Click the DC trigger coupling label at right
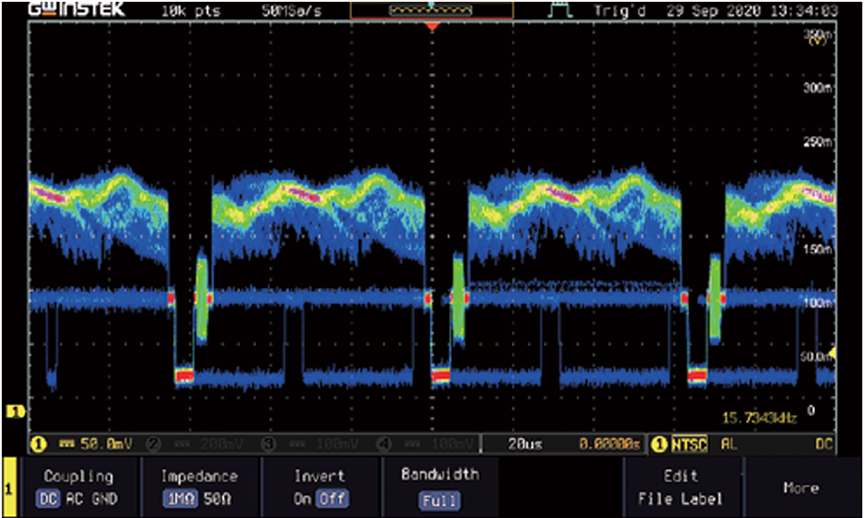Image resolution: width=865 pixels, height=518 pixels. (x=824, y=444)
